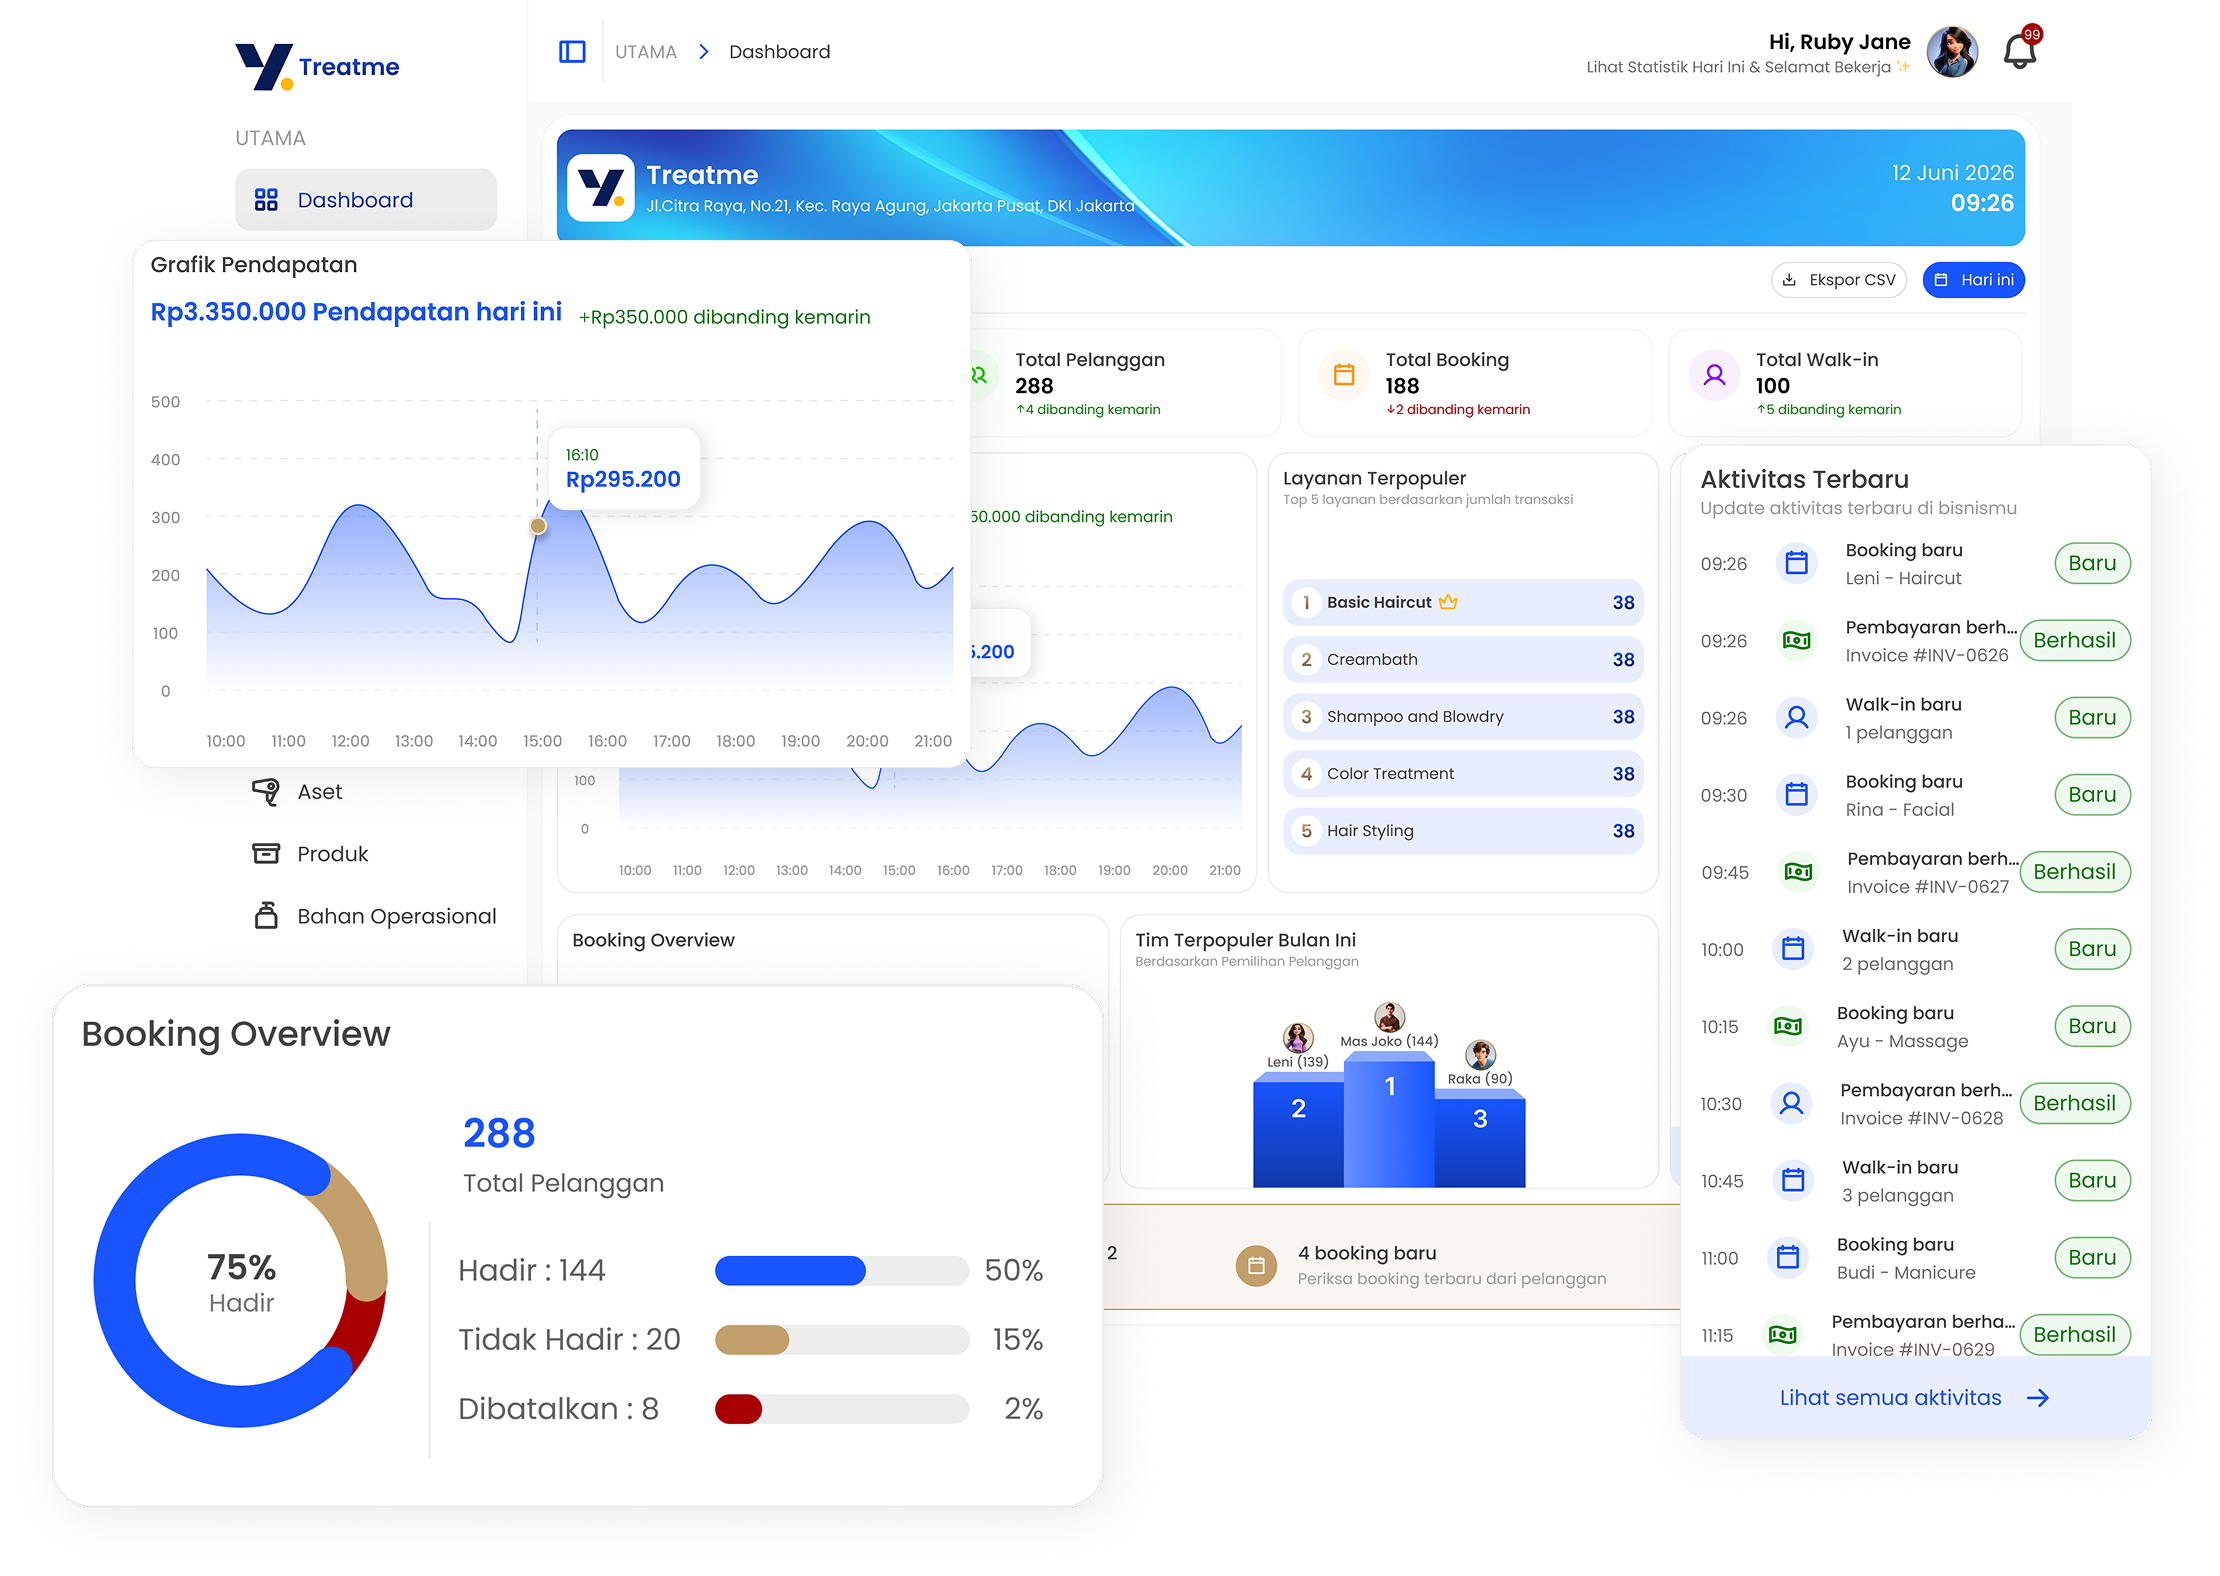Click the Baru badge for Rina - Facial
The height and width of the screenshot is (1576, 2220).
[x=2092, y=795]
